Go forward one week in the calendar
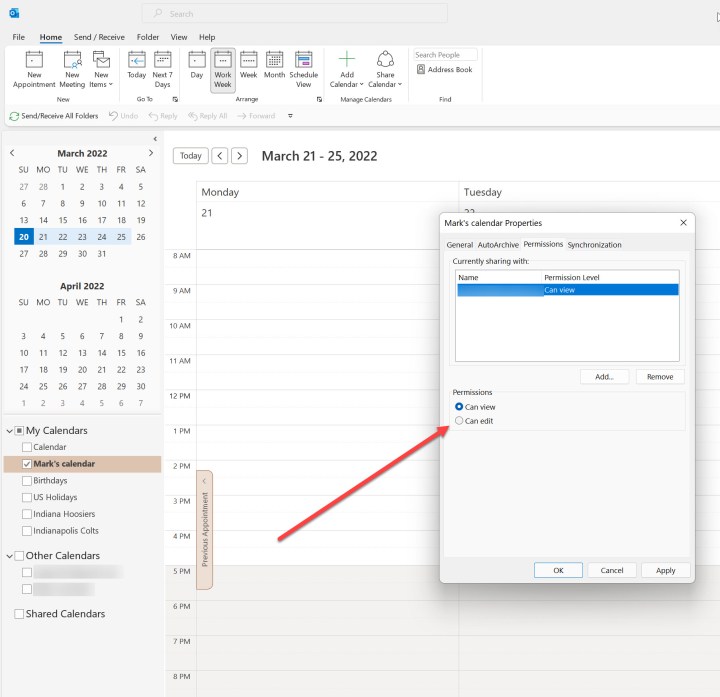This screenshot has width=720, height=697. tap(239, 156)
